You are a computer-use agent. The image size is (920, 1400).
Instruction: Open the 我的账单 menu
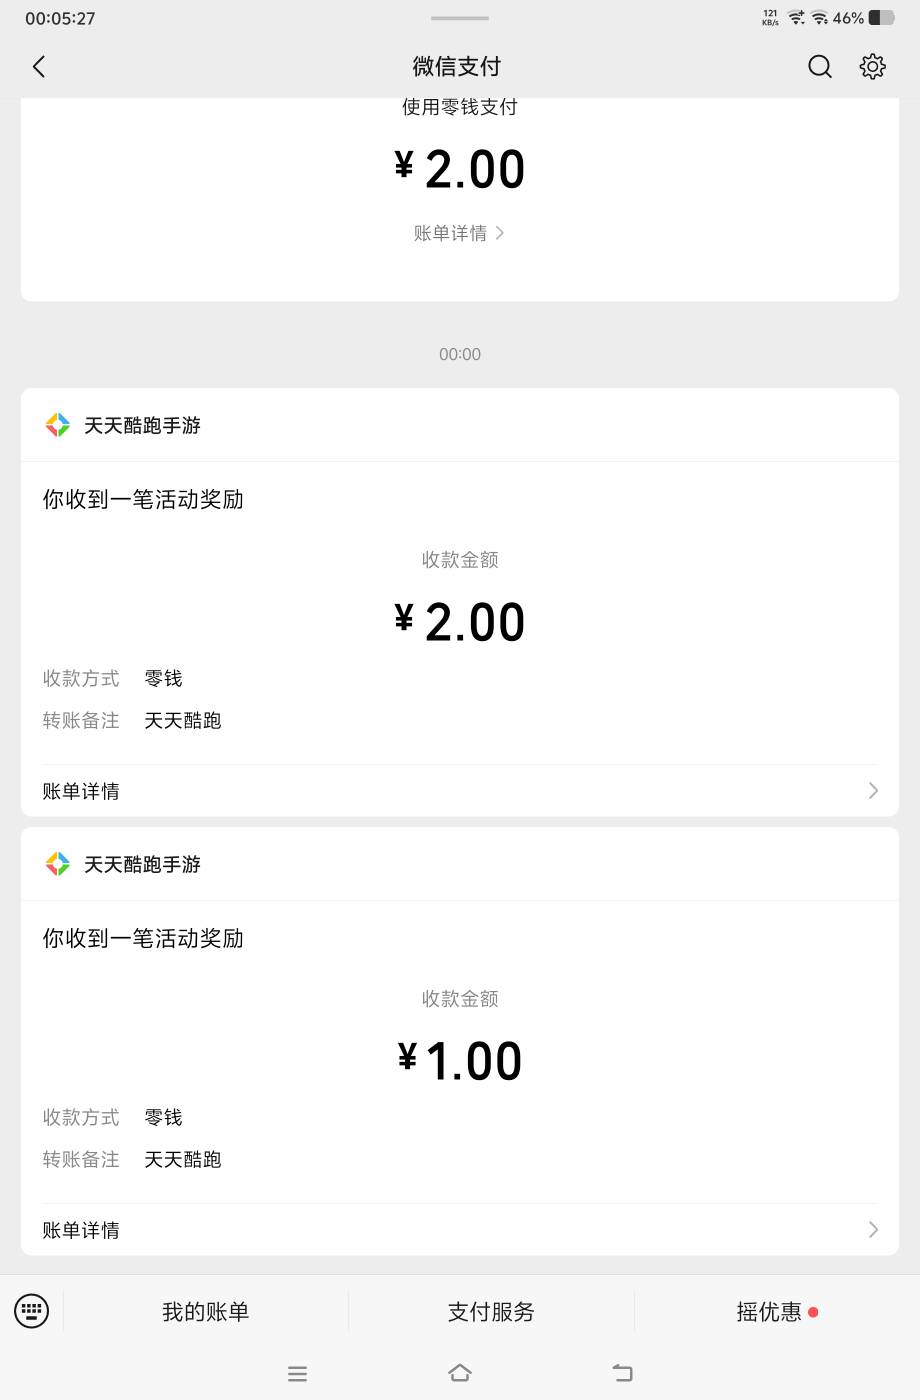click(205, 1312)
